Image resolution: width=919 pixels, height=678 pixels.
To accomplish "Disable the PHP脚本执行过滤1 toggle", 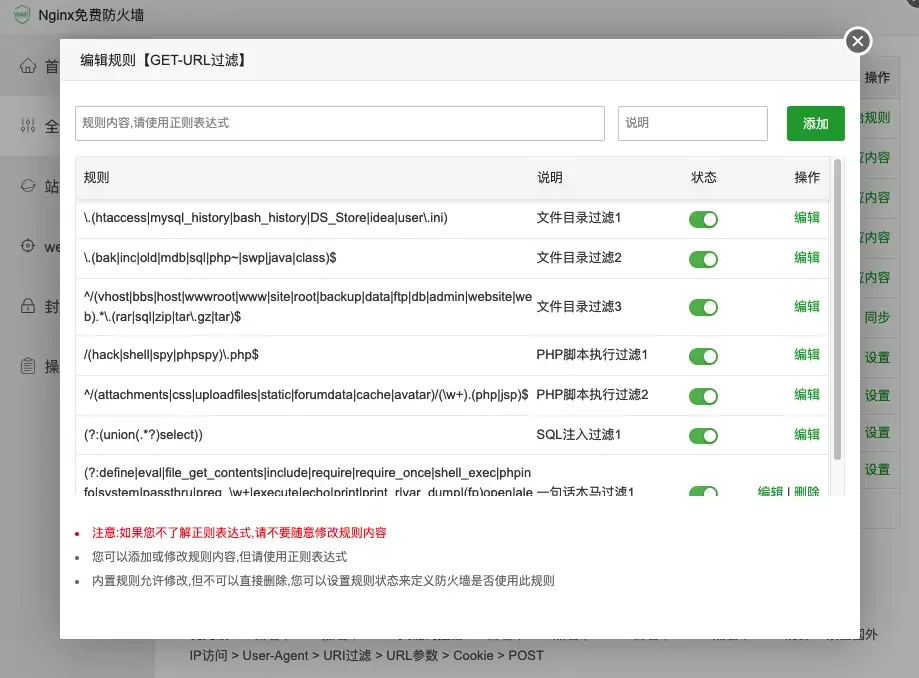I will point(703,356).
